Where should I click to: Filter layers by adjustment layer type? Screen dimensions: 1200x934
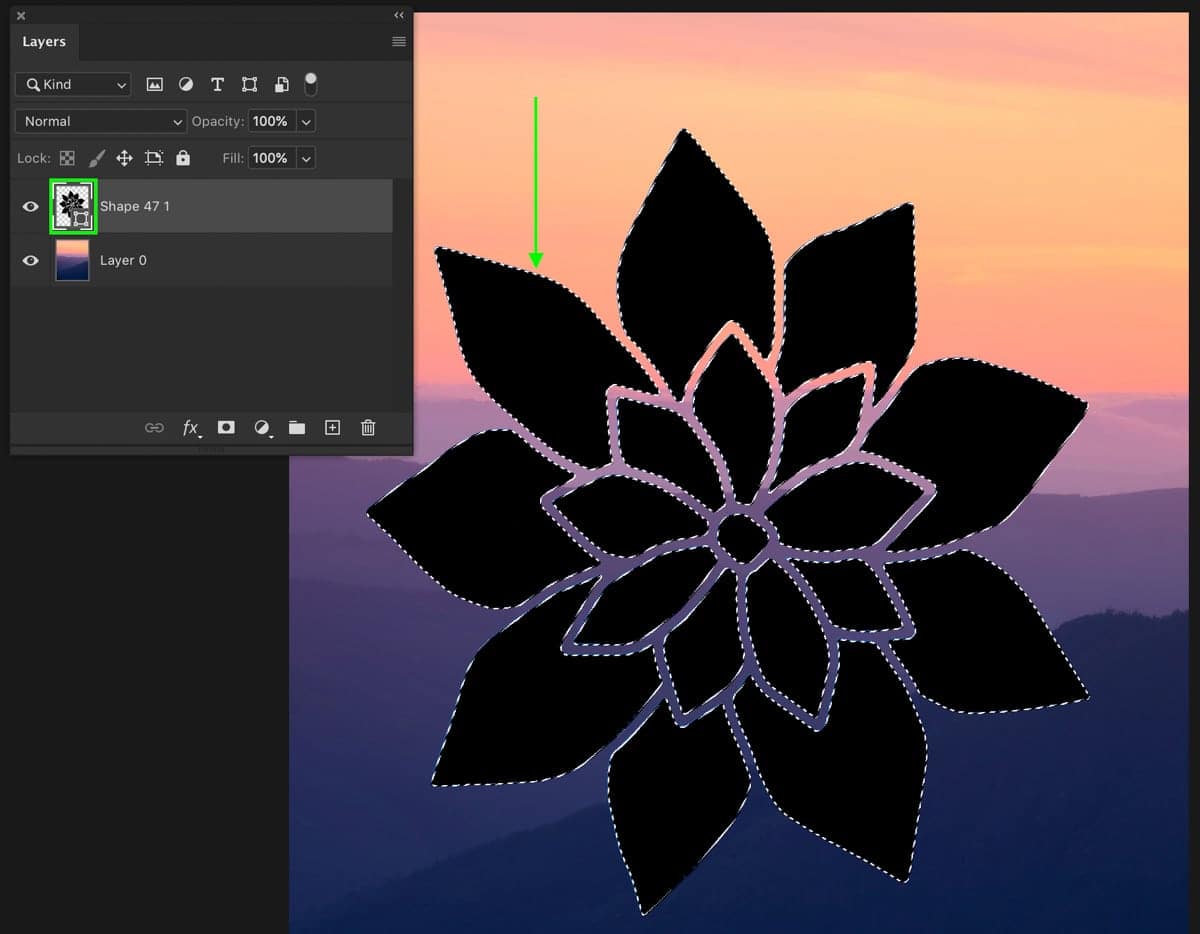click(x=186, y=85)
